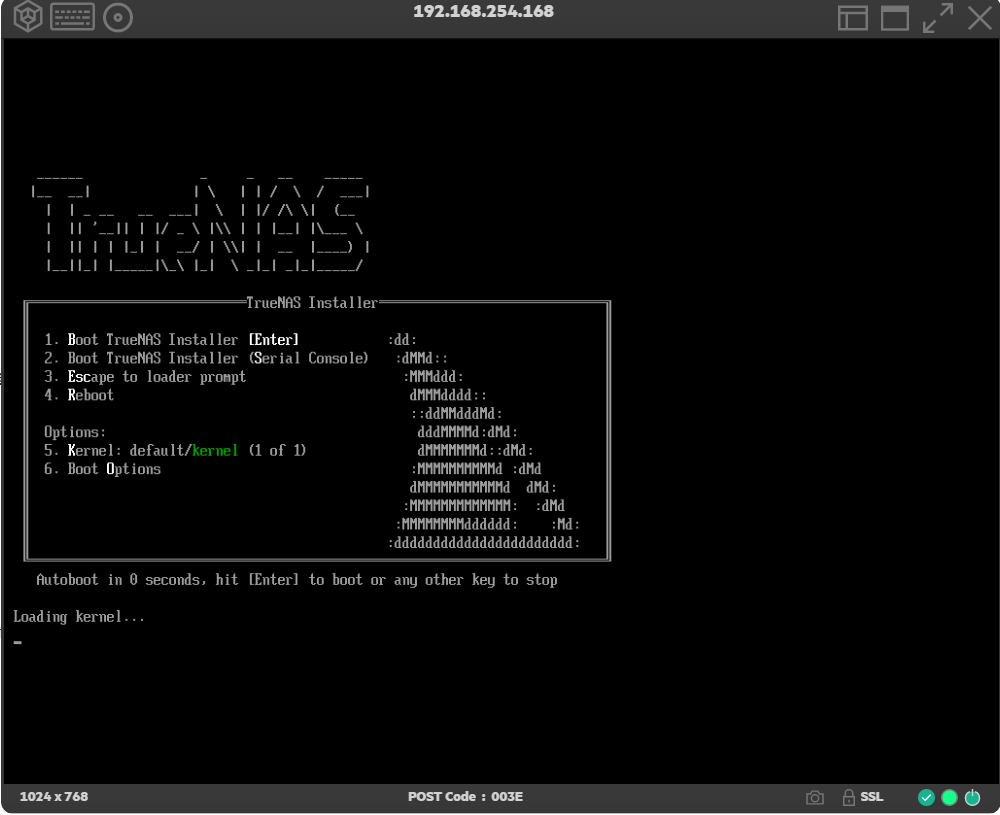Open the cube-shaped main menu icon
The height and width of the screenshot is (815, 1000).
[x=28, y=18]
